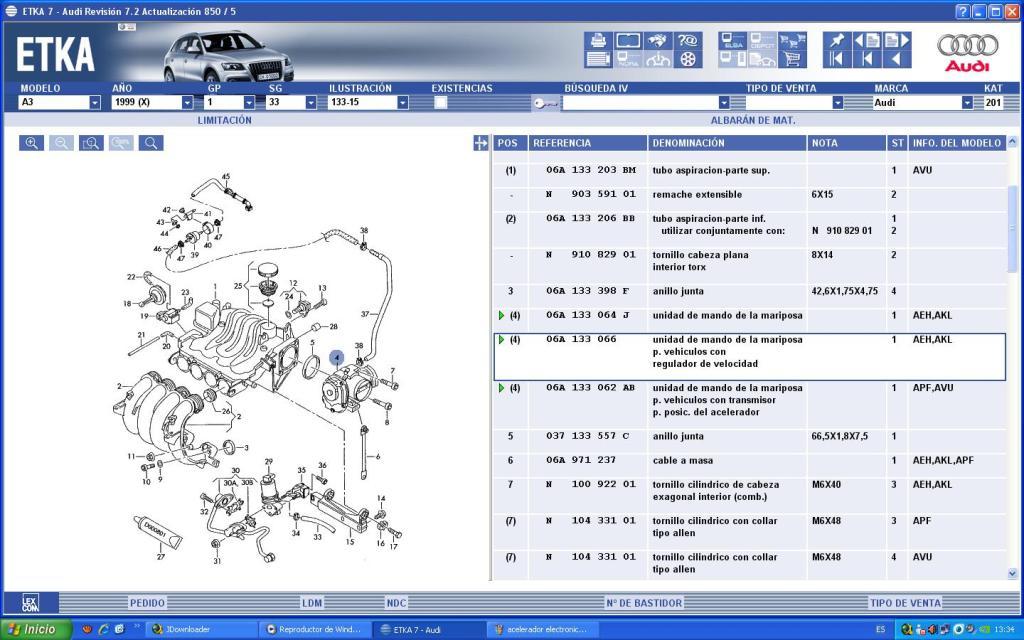Click the zoom area selection magnifier
Image resolution: width=1024 pixels, height=640 pixels.
91,144
